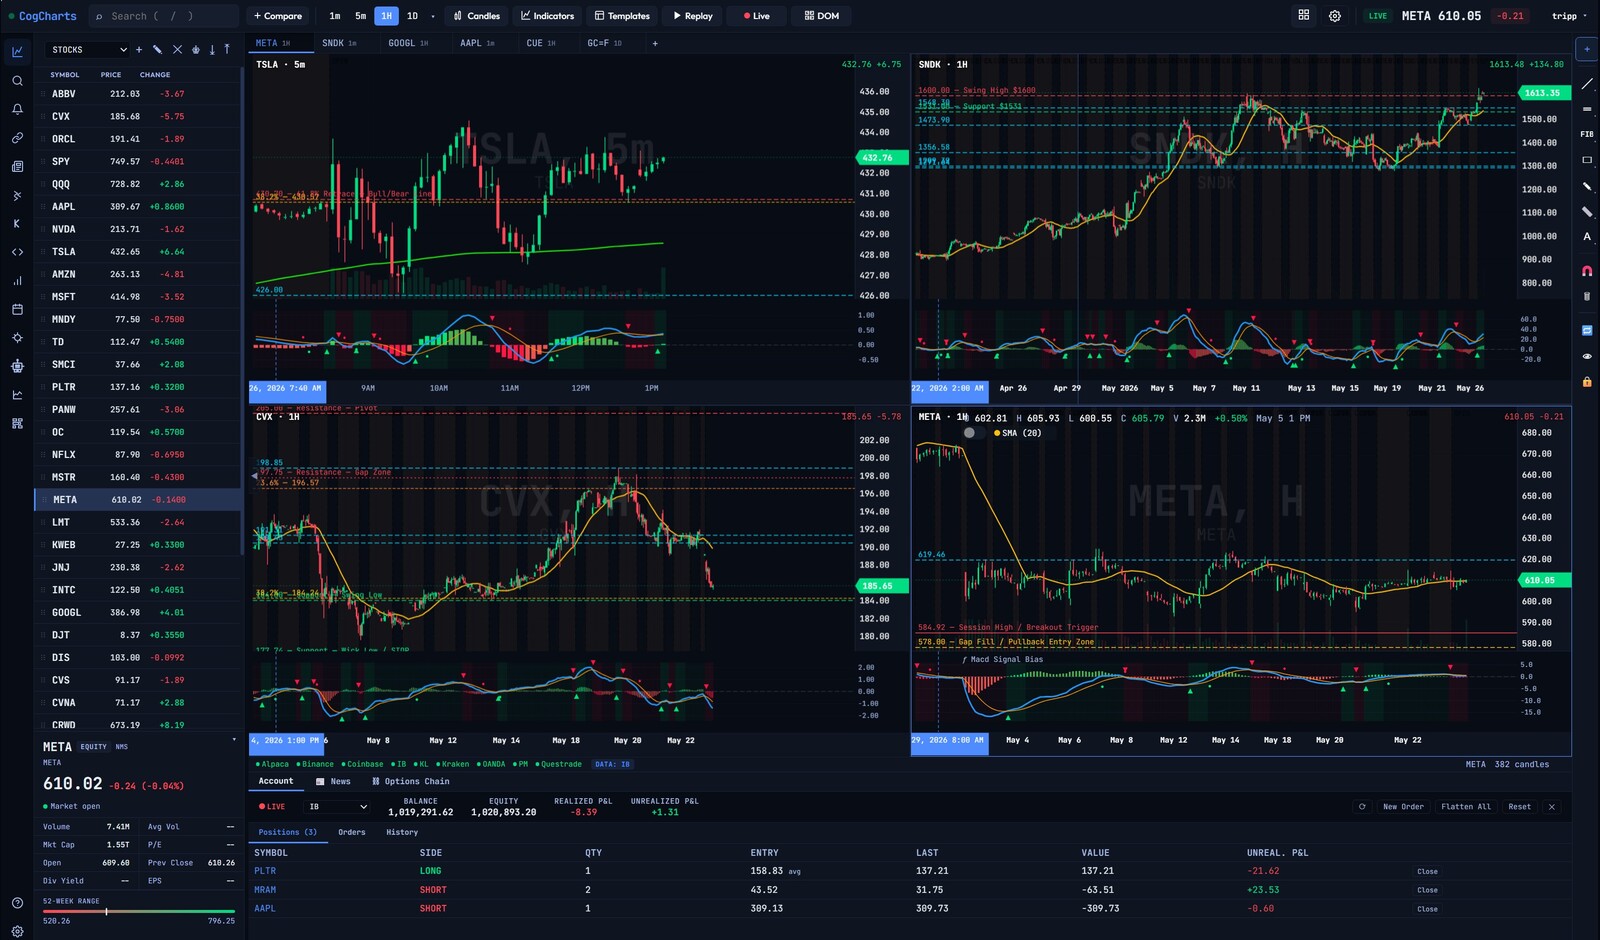Switch to the GOOGL chart tab
The image size is (1600, 940).
(407, 43)
